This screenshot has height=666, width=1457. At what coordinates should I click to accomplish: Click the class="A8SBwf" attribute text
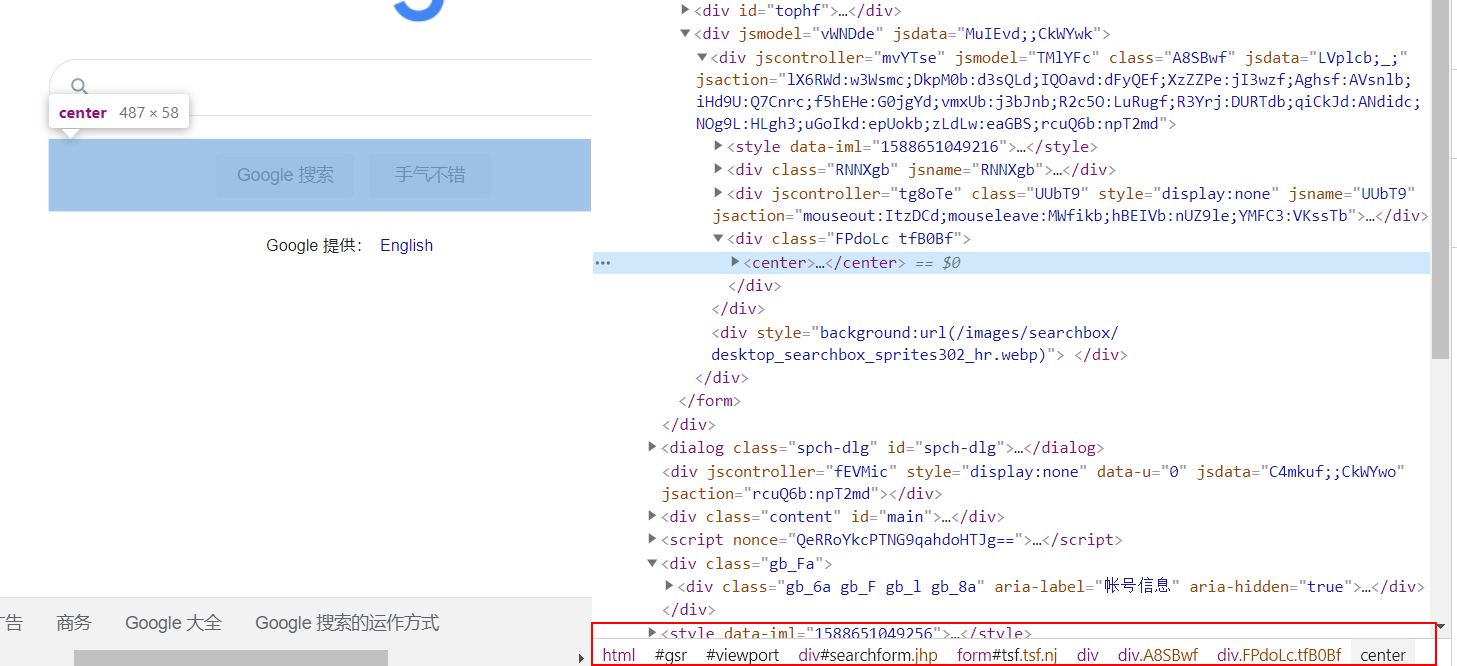pyautogui.click(x=1172, y=58)
